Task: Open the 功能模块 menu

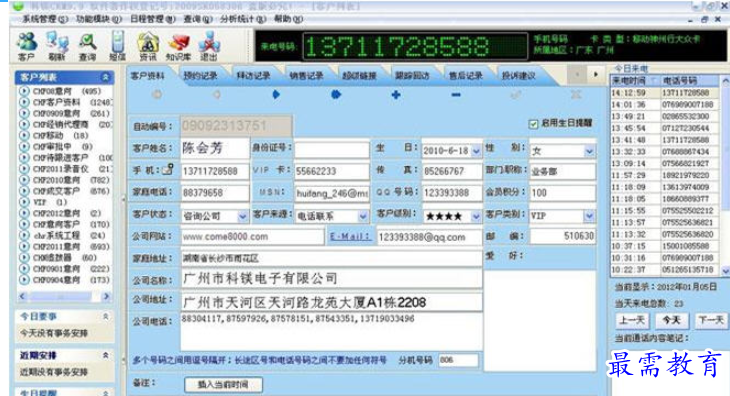Action: (x=99, y=19)
